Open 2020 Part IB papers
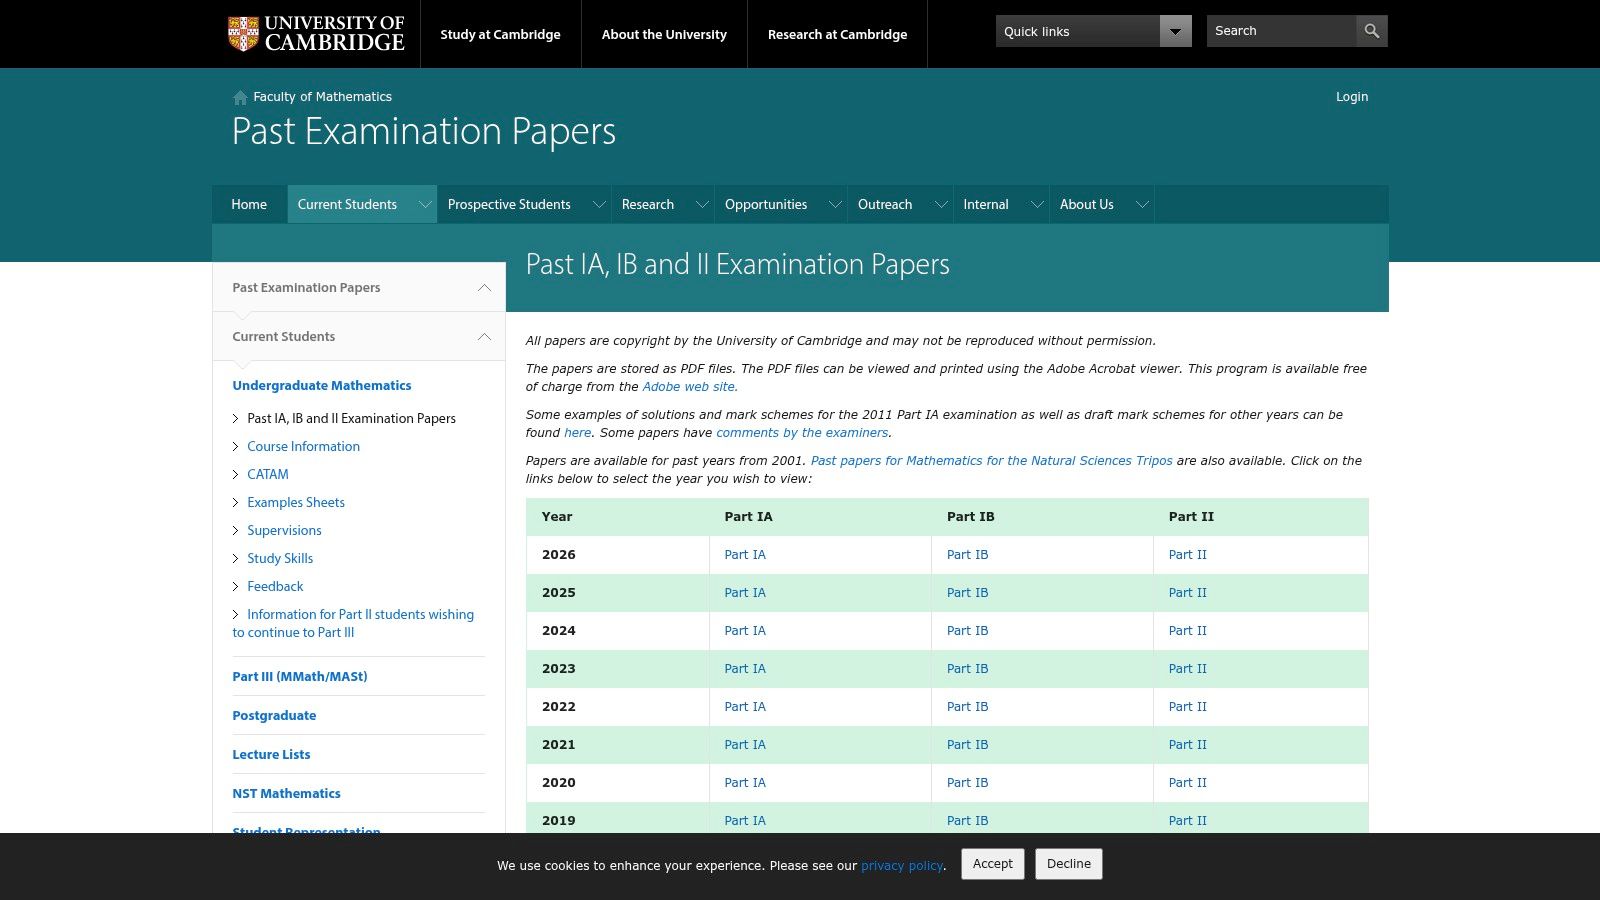This screenshot has height=900, width=1600. pyautogui.click(x=967, y=783)
